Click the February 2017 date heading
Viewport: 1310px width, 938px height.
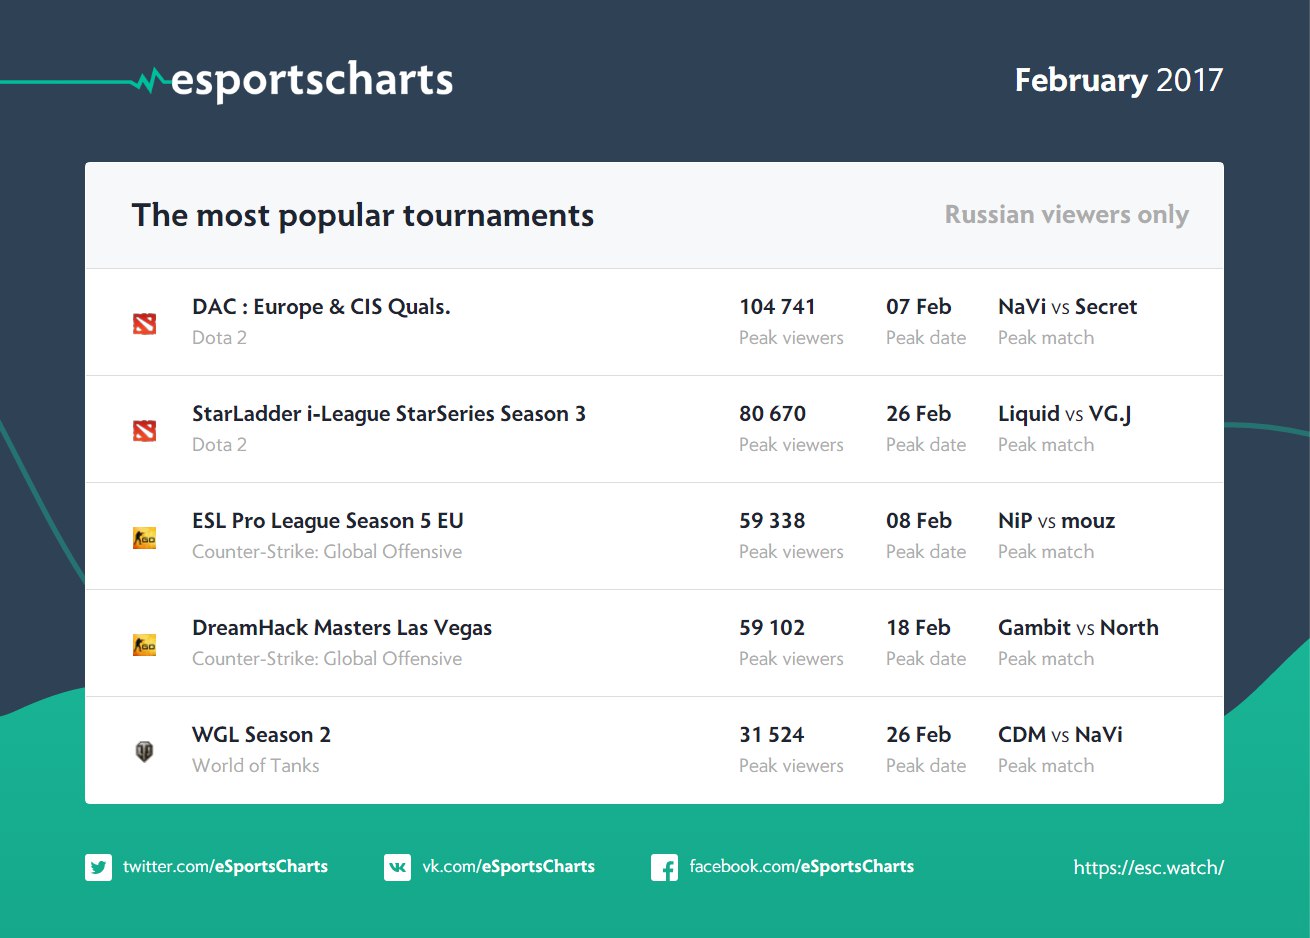1118,80
